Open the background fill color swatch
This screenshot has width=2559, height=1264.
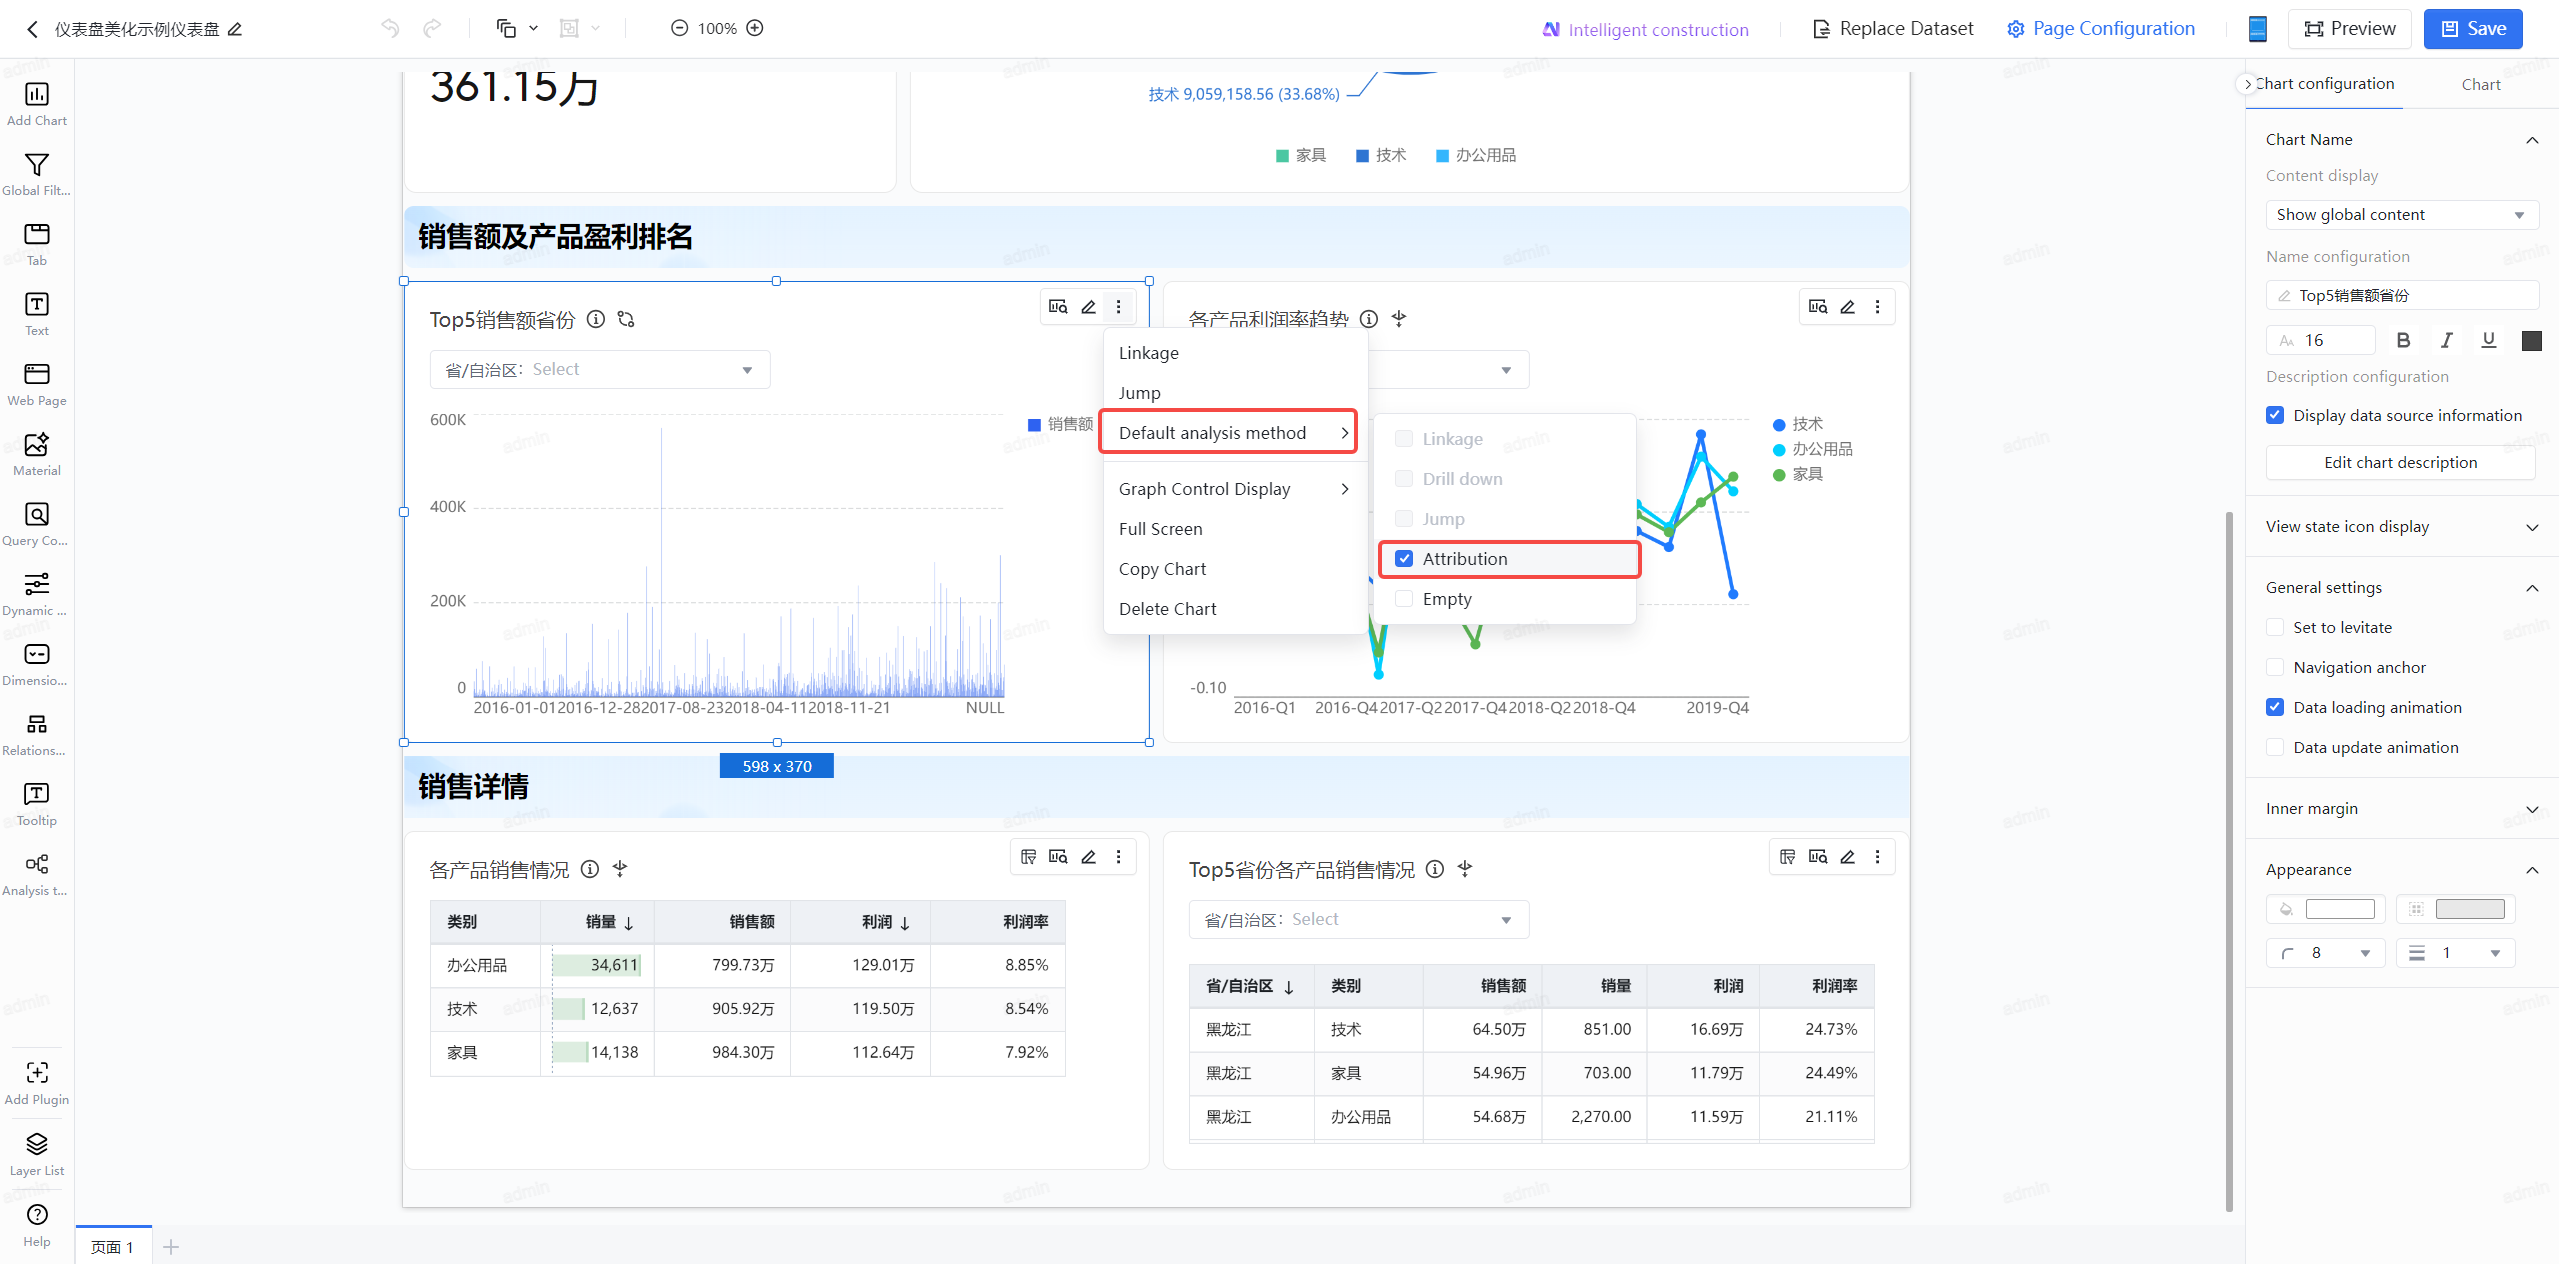tap(2339, 909)
